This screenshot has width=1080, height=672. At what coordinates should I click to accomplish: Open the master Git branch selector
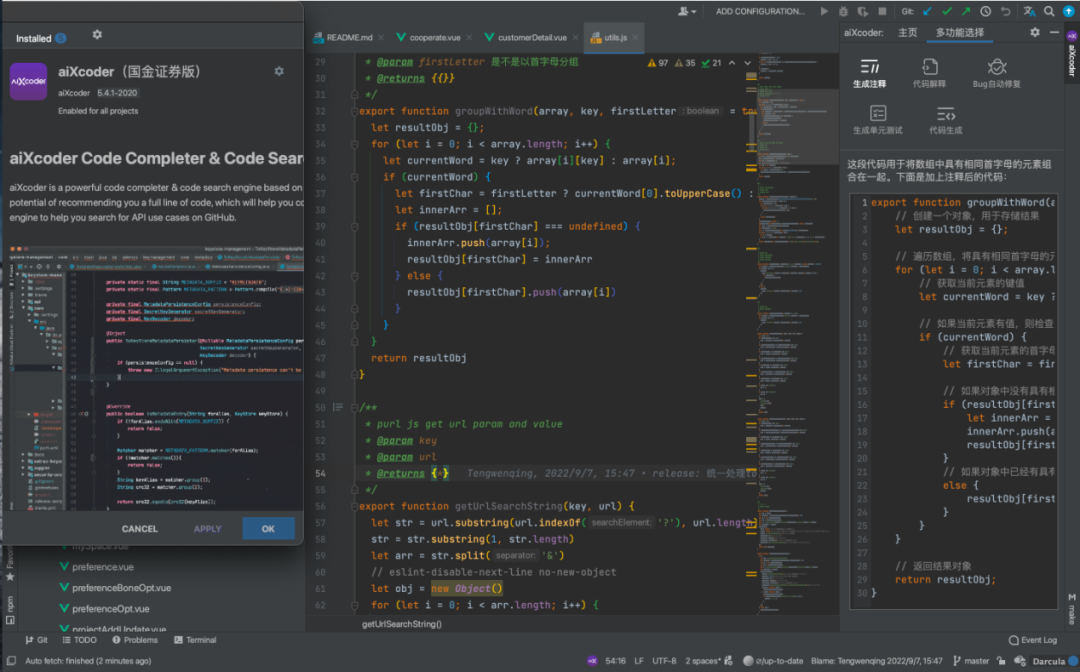point(971,661)
